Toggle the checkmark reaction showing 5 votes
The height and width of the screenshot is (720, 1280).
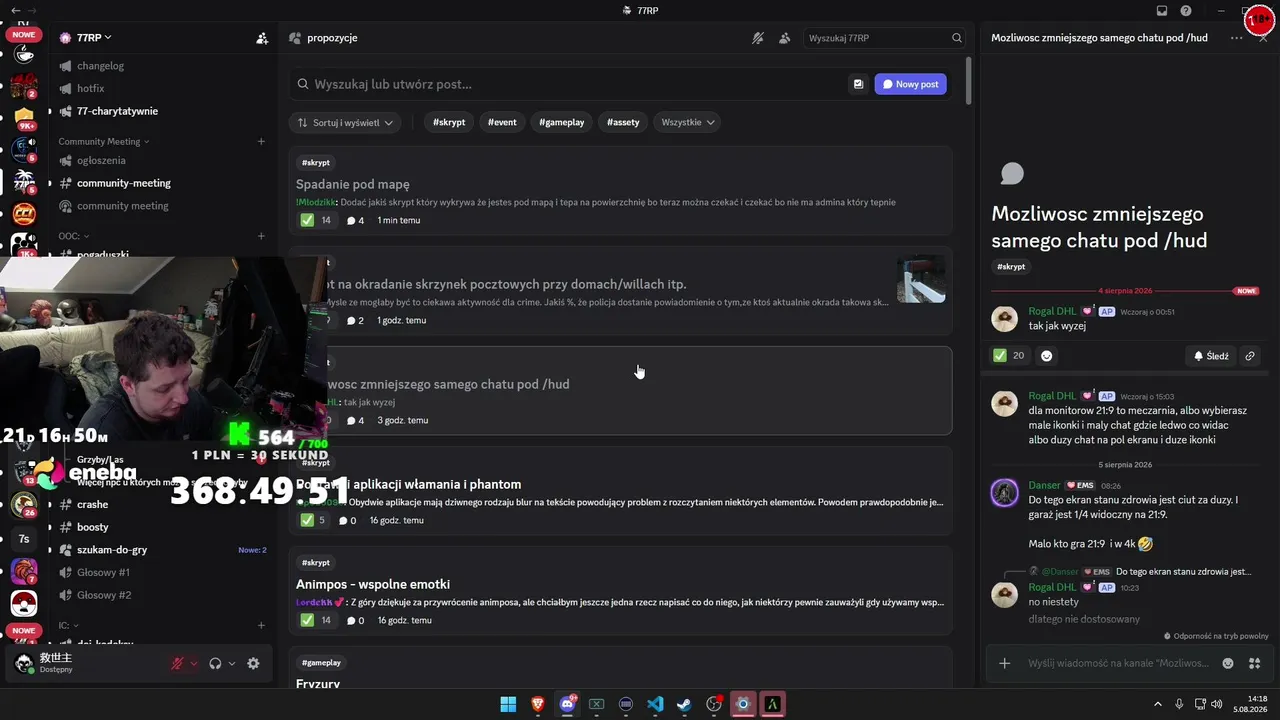coord(313,520)
